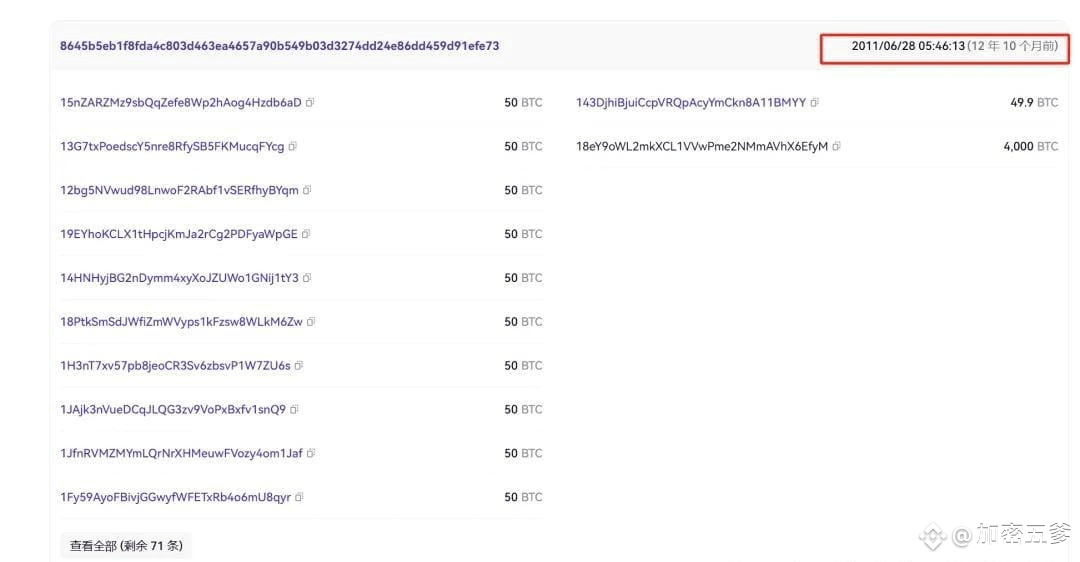Copy address 1H3nT7xv57pb8jeoCR3Sv6zbsvP1W7ZU6s

[299, 366]
